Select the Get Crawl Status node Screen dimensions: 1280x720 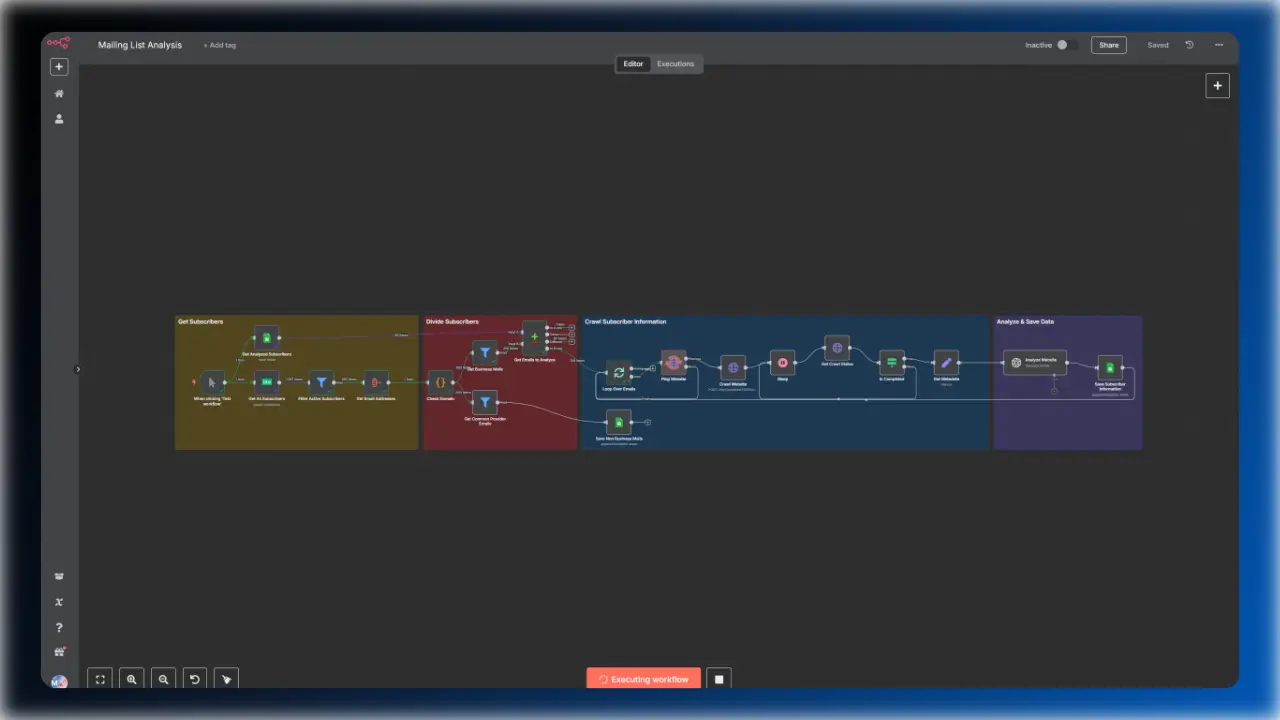point(837,348)
